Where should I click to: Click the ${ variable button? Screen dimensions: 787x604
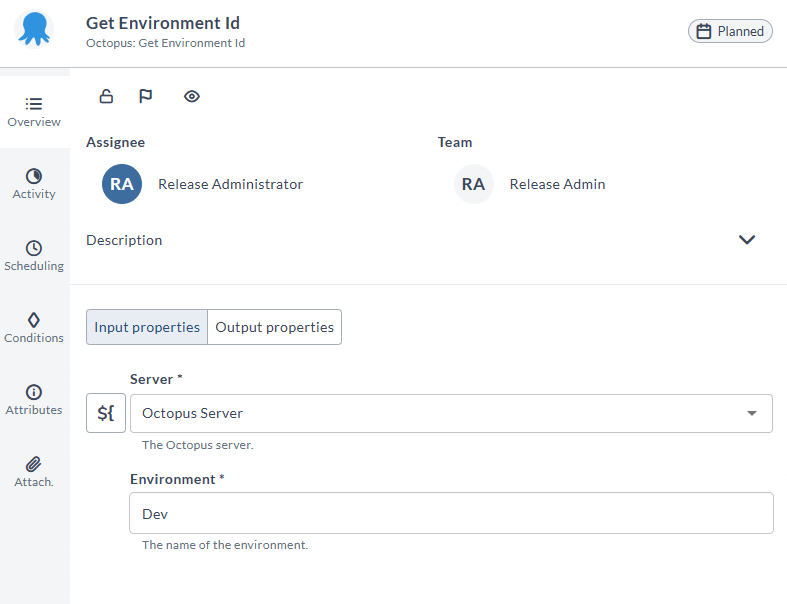(x=106, y=413)
